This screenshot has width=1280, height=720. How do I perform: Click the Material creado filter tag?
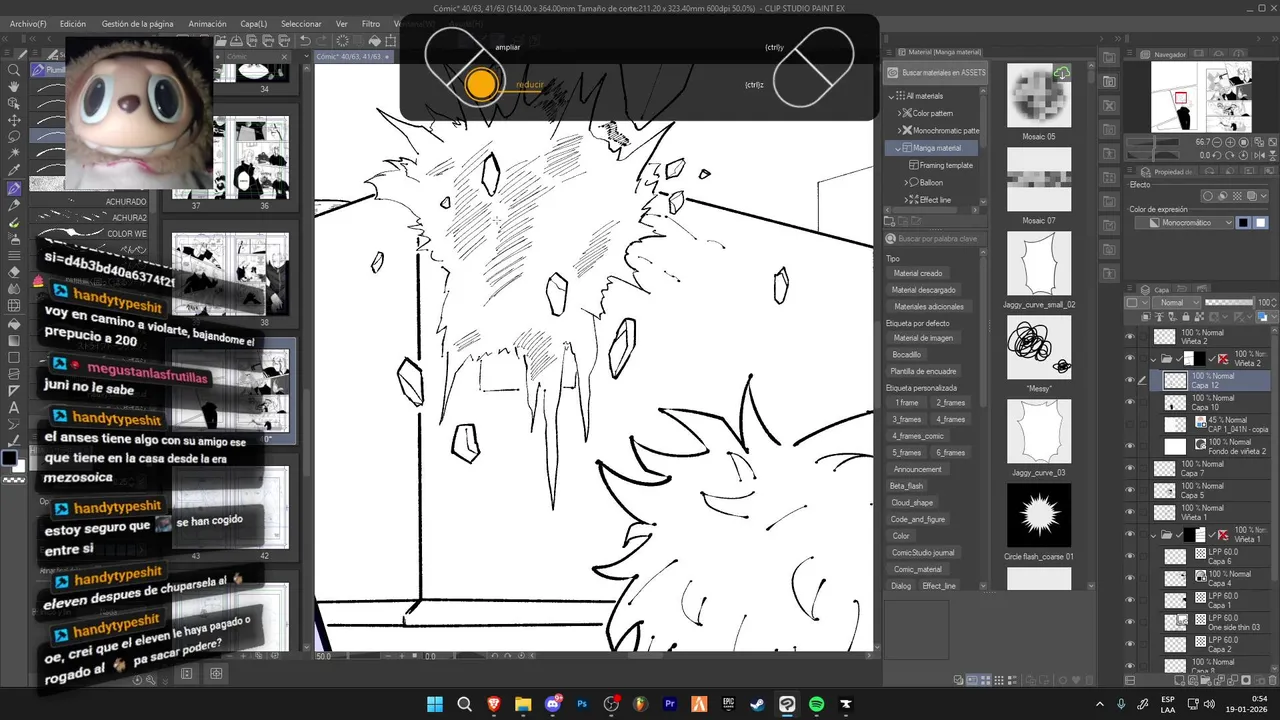point(918,273)
